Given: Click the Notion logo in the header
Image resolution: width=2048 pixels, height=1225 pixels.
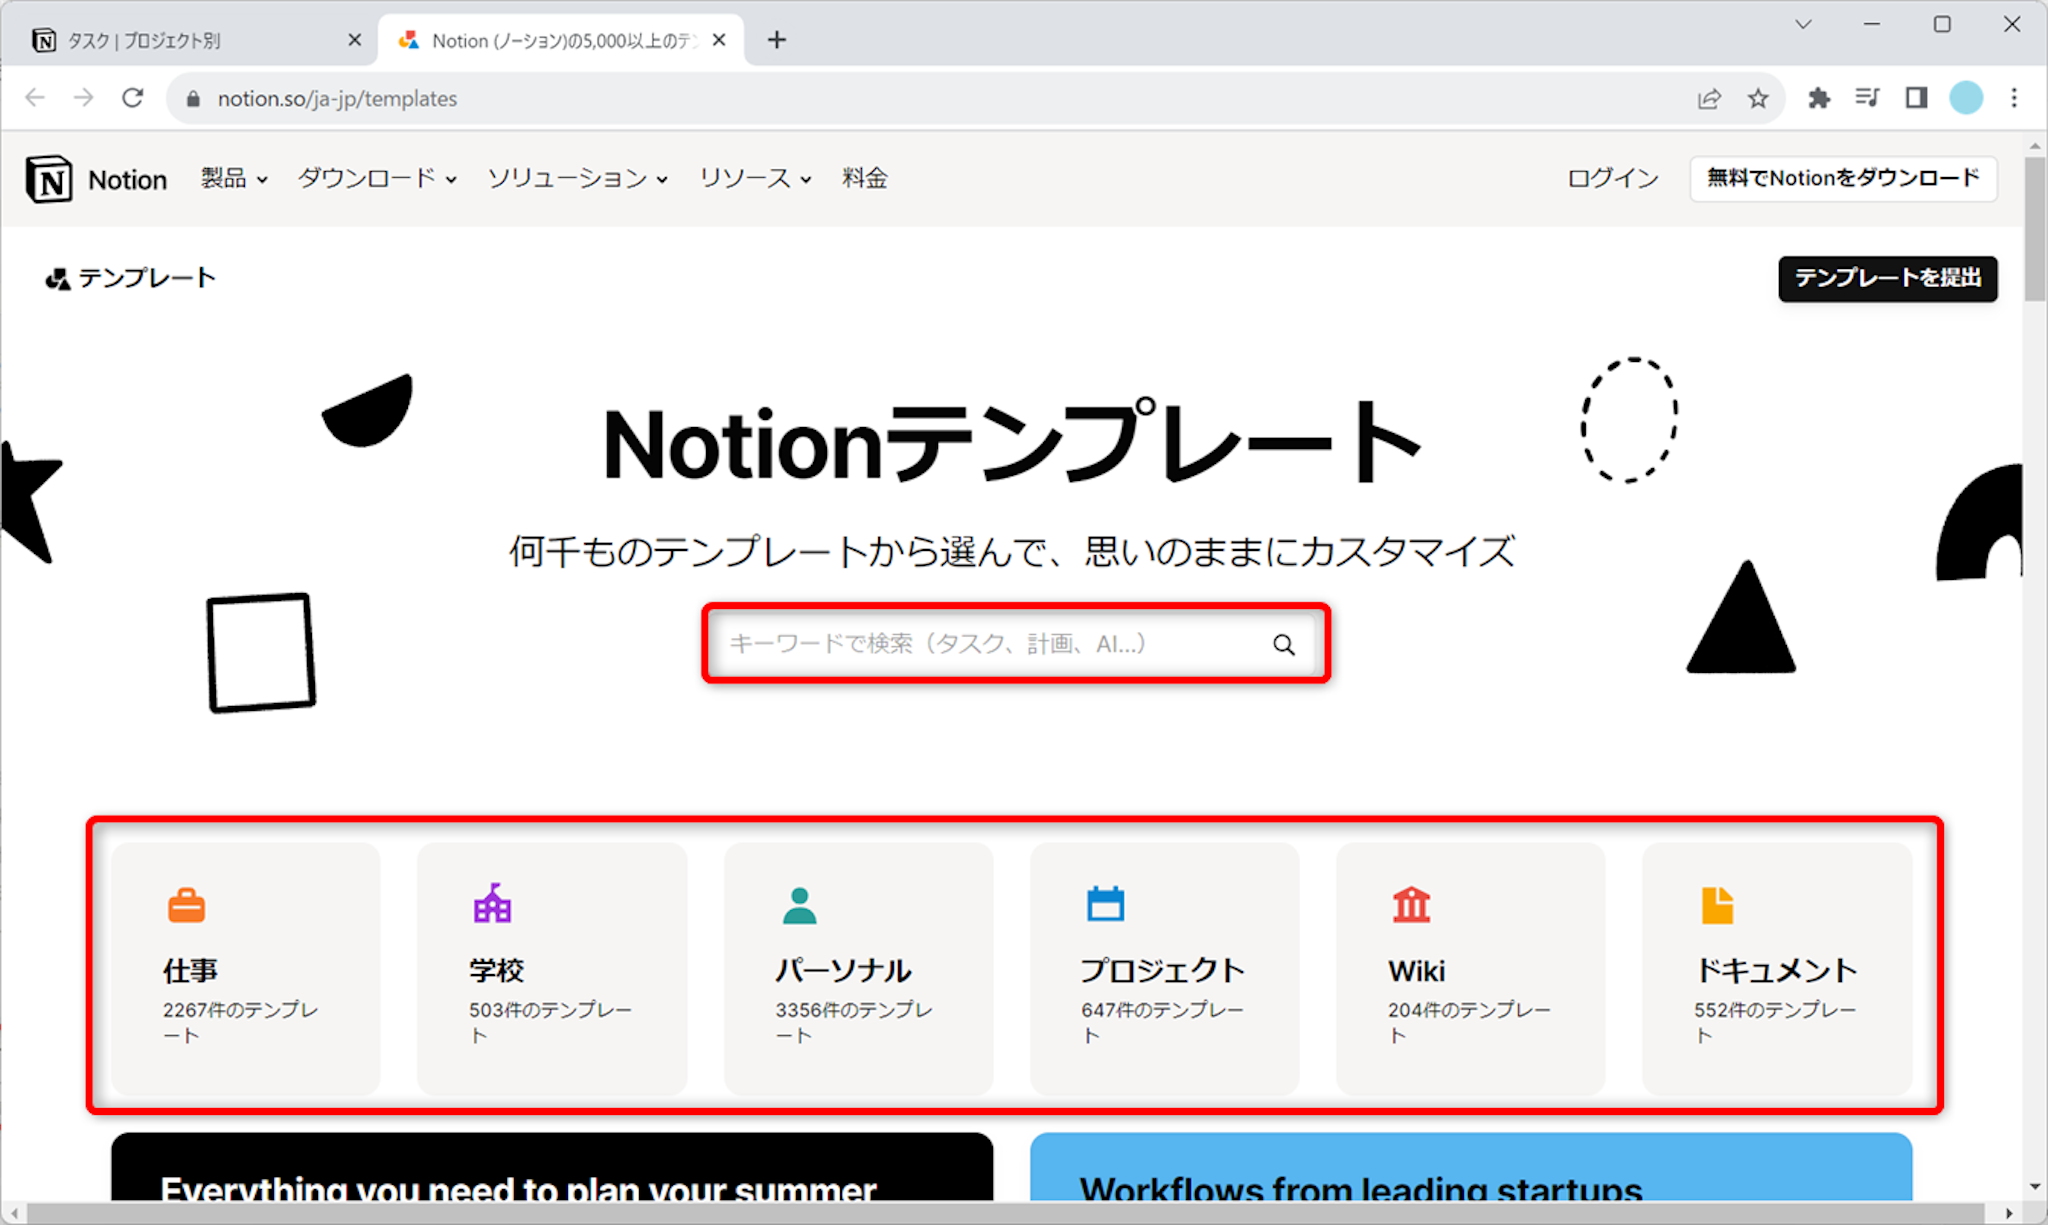Looking at the screenshot, I should [96, 179].
